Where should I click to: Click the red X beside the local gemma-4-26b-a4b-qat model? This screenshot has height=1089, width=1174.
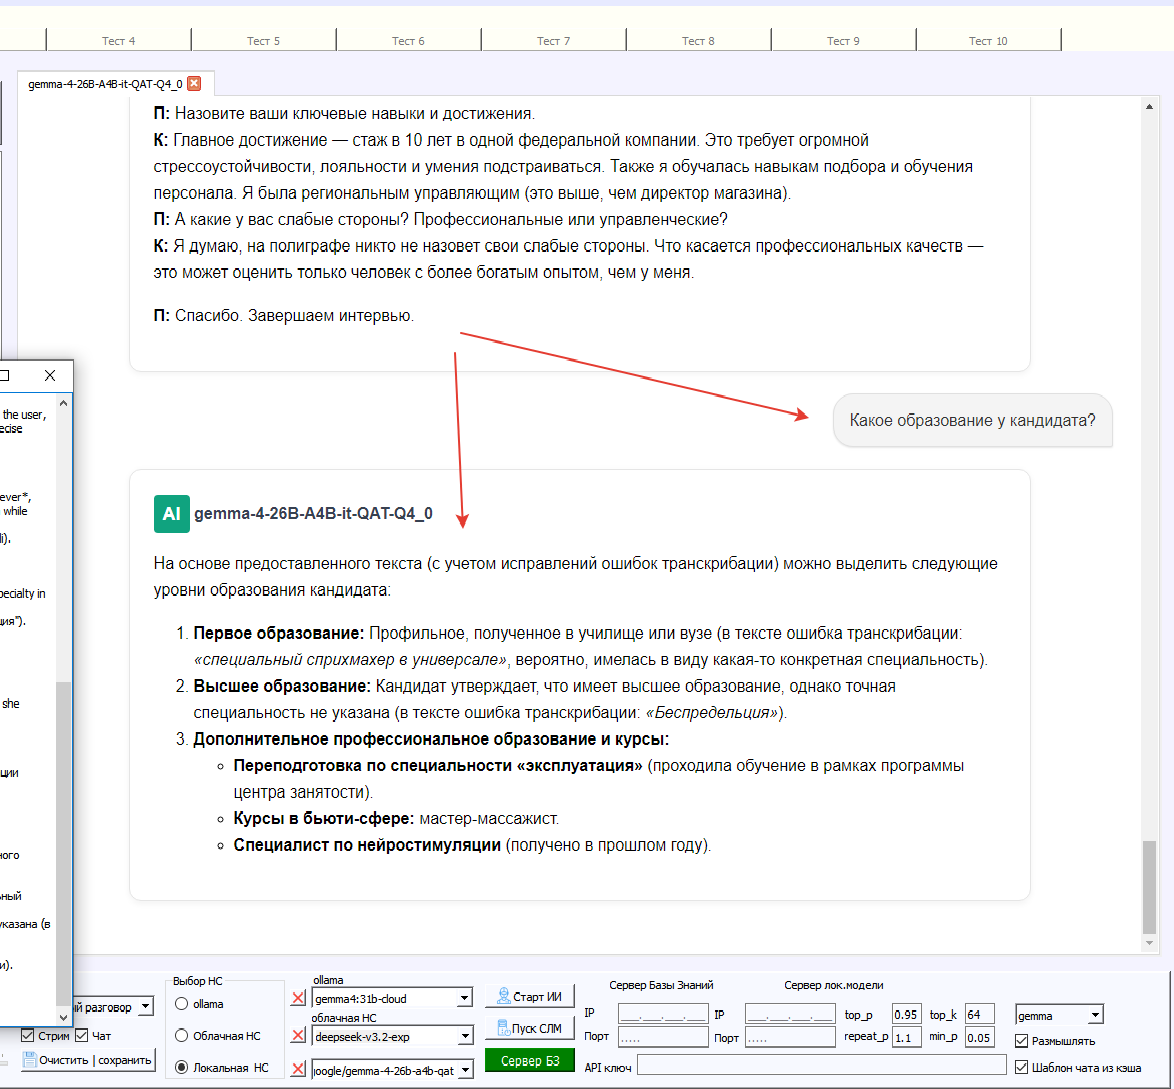tap(298, 1069)
